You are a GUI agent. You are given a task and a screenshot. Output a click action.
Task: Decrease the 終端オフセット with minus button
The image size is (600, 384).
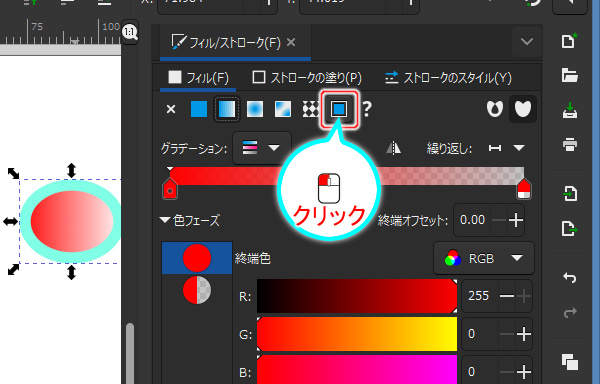pos(499,220)
